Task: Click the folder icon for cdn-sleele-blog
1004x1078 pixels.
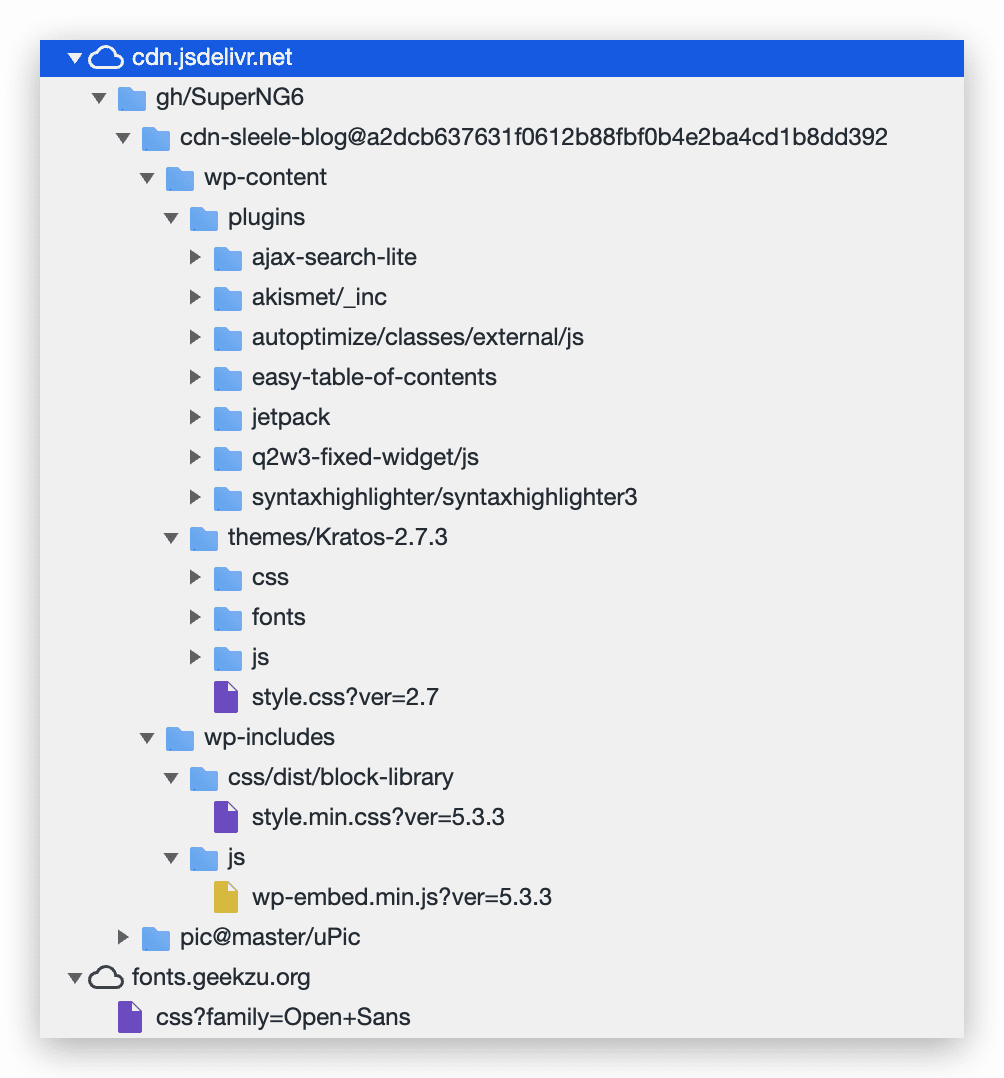Action: tap(155, 138)
